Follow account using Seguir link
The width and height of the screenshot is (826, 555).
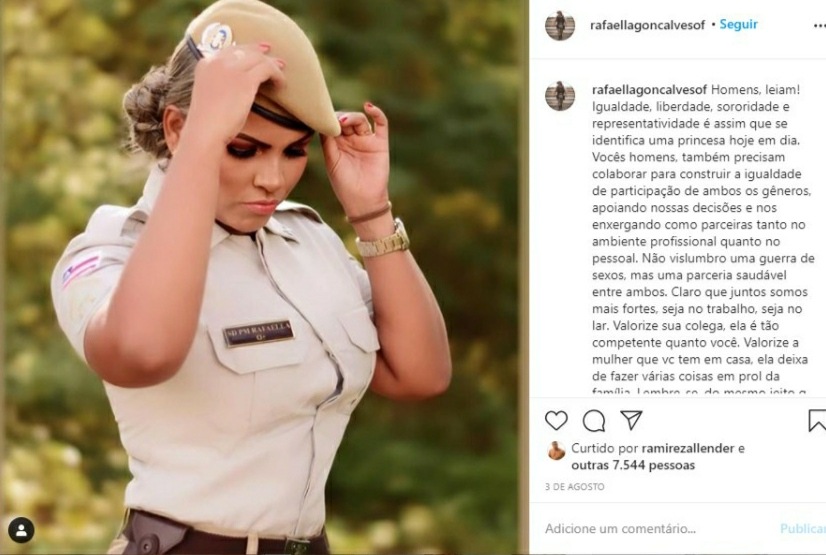739,24
